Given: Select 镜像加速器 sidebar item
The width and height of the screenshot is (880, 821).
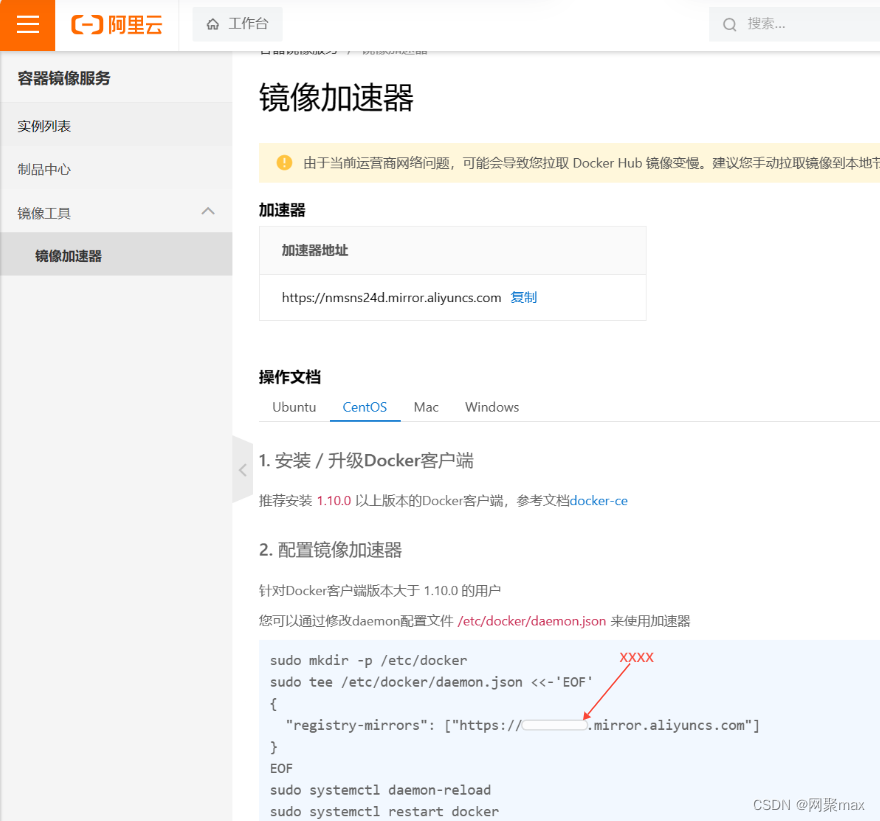Looking at the screenshot, I should pos(116,256).
